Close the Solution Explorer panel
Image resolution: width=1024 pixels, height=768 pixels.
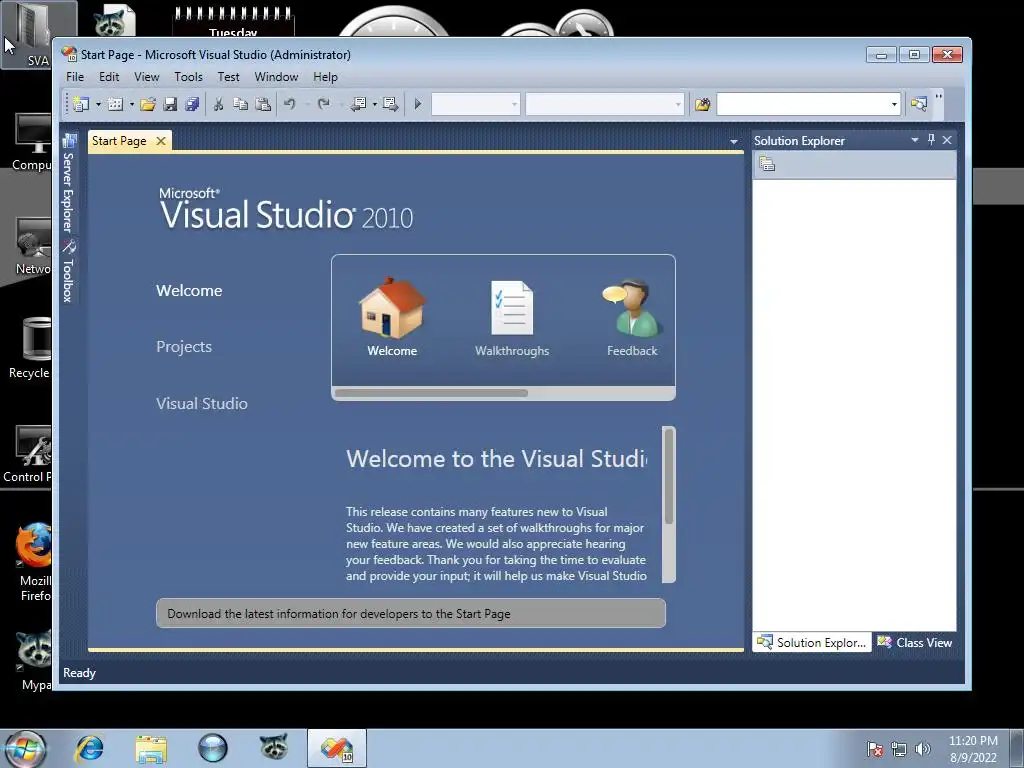point(947,140)
